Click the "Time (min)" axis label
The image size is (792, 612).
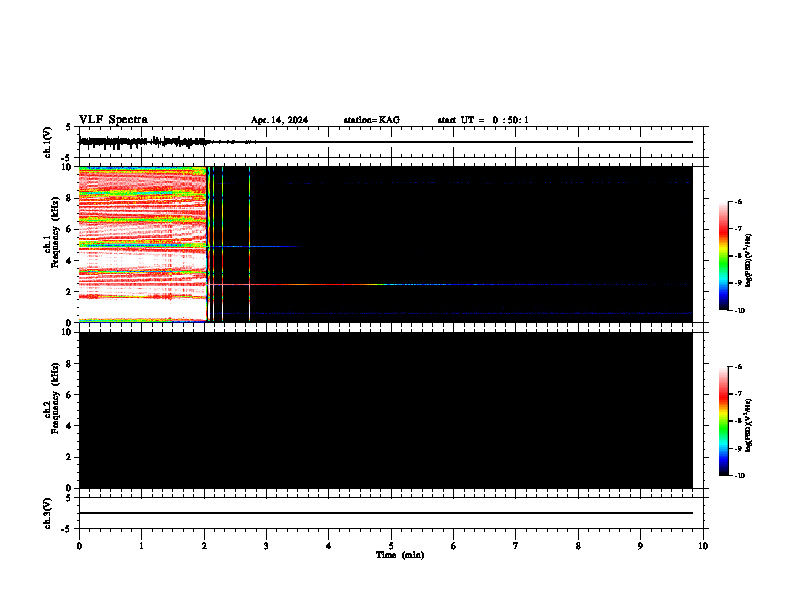click(x=400, y=555)
